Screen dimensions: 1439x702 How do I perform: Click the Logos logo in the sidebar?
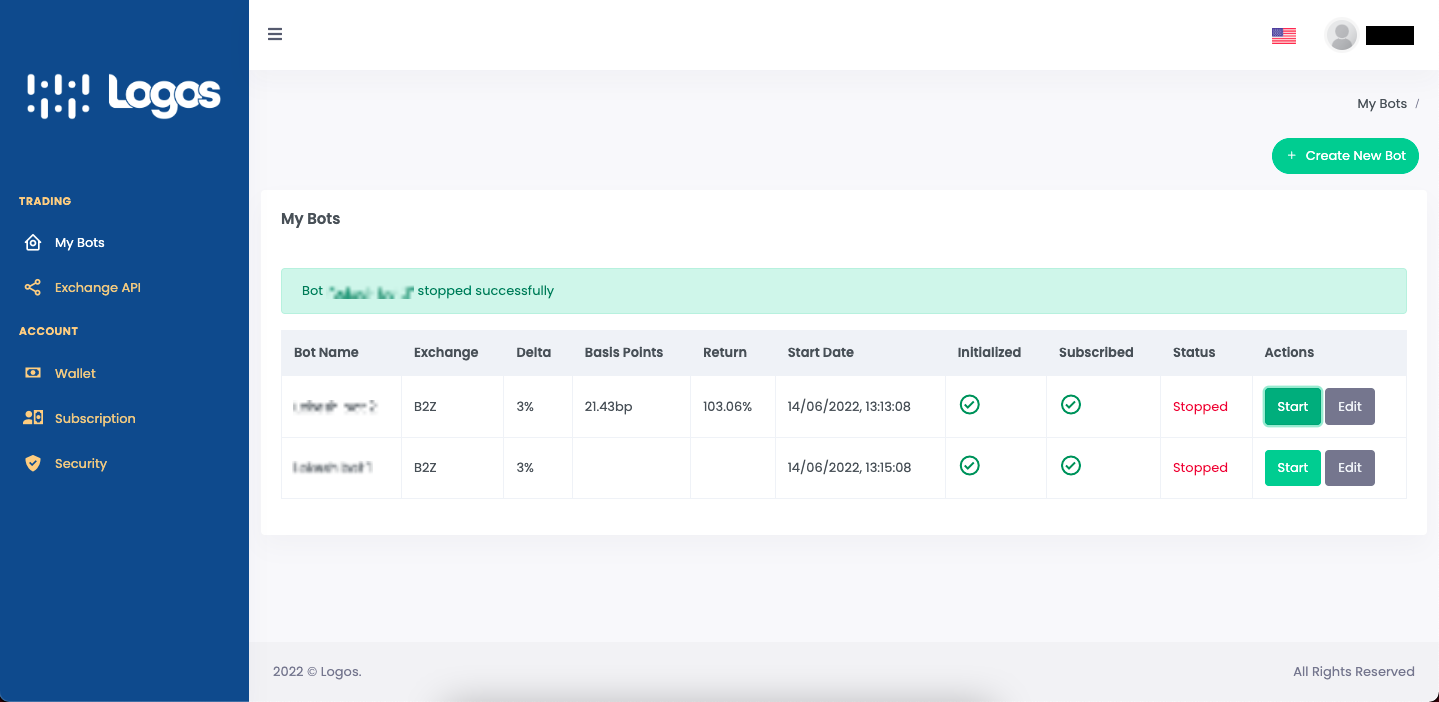click(124, 96)
